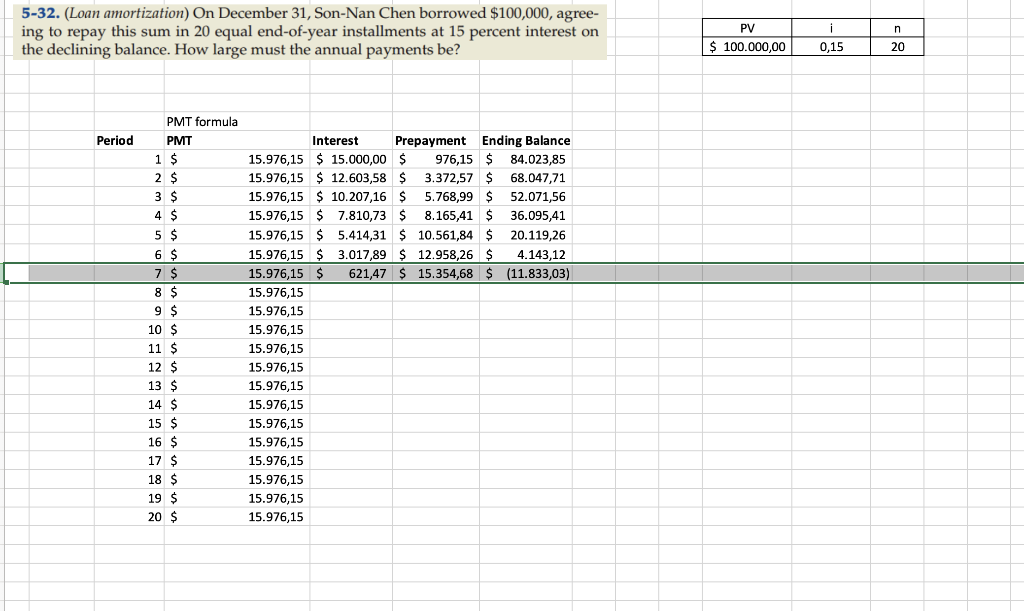Click period 13 cell

point(129,386)
